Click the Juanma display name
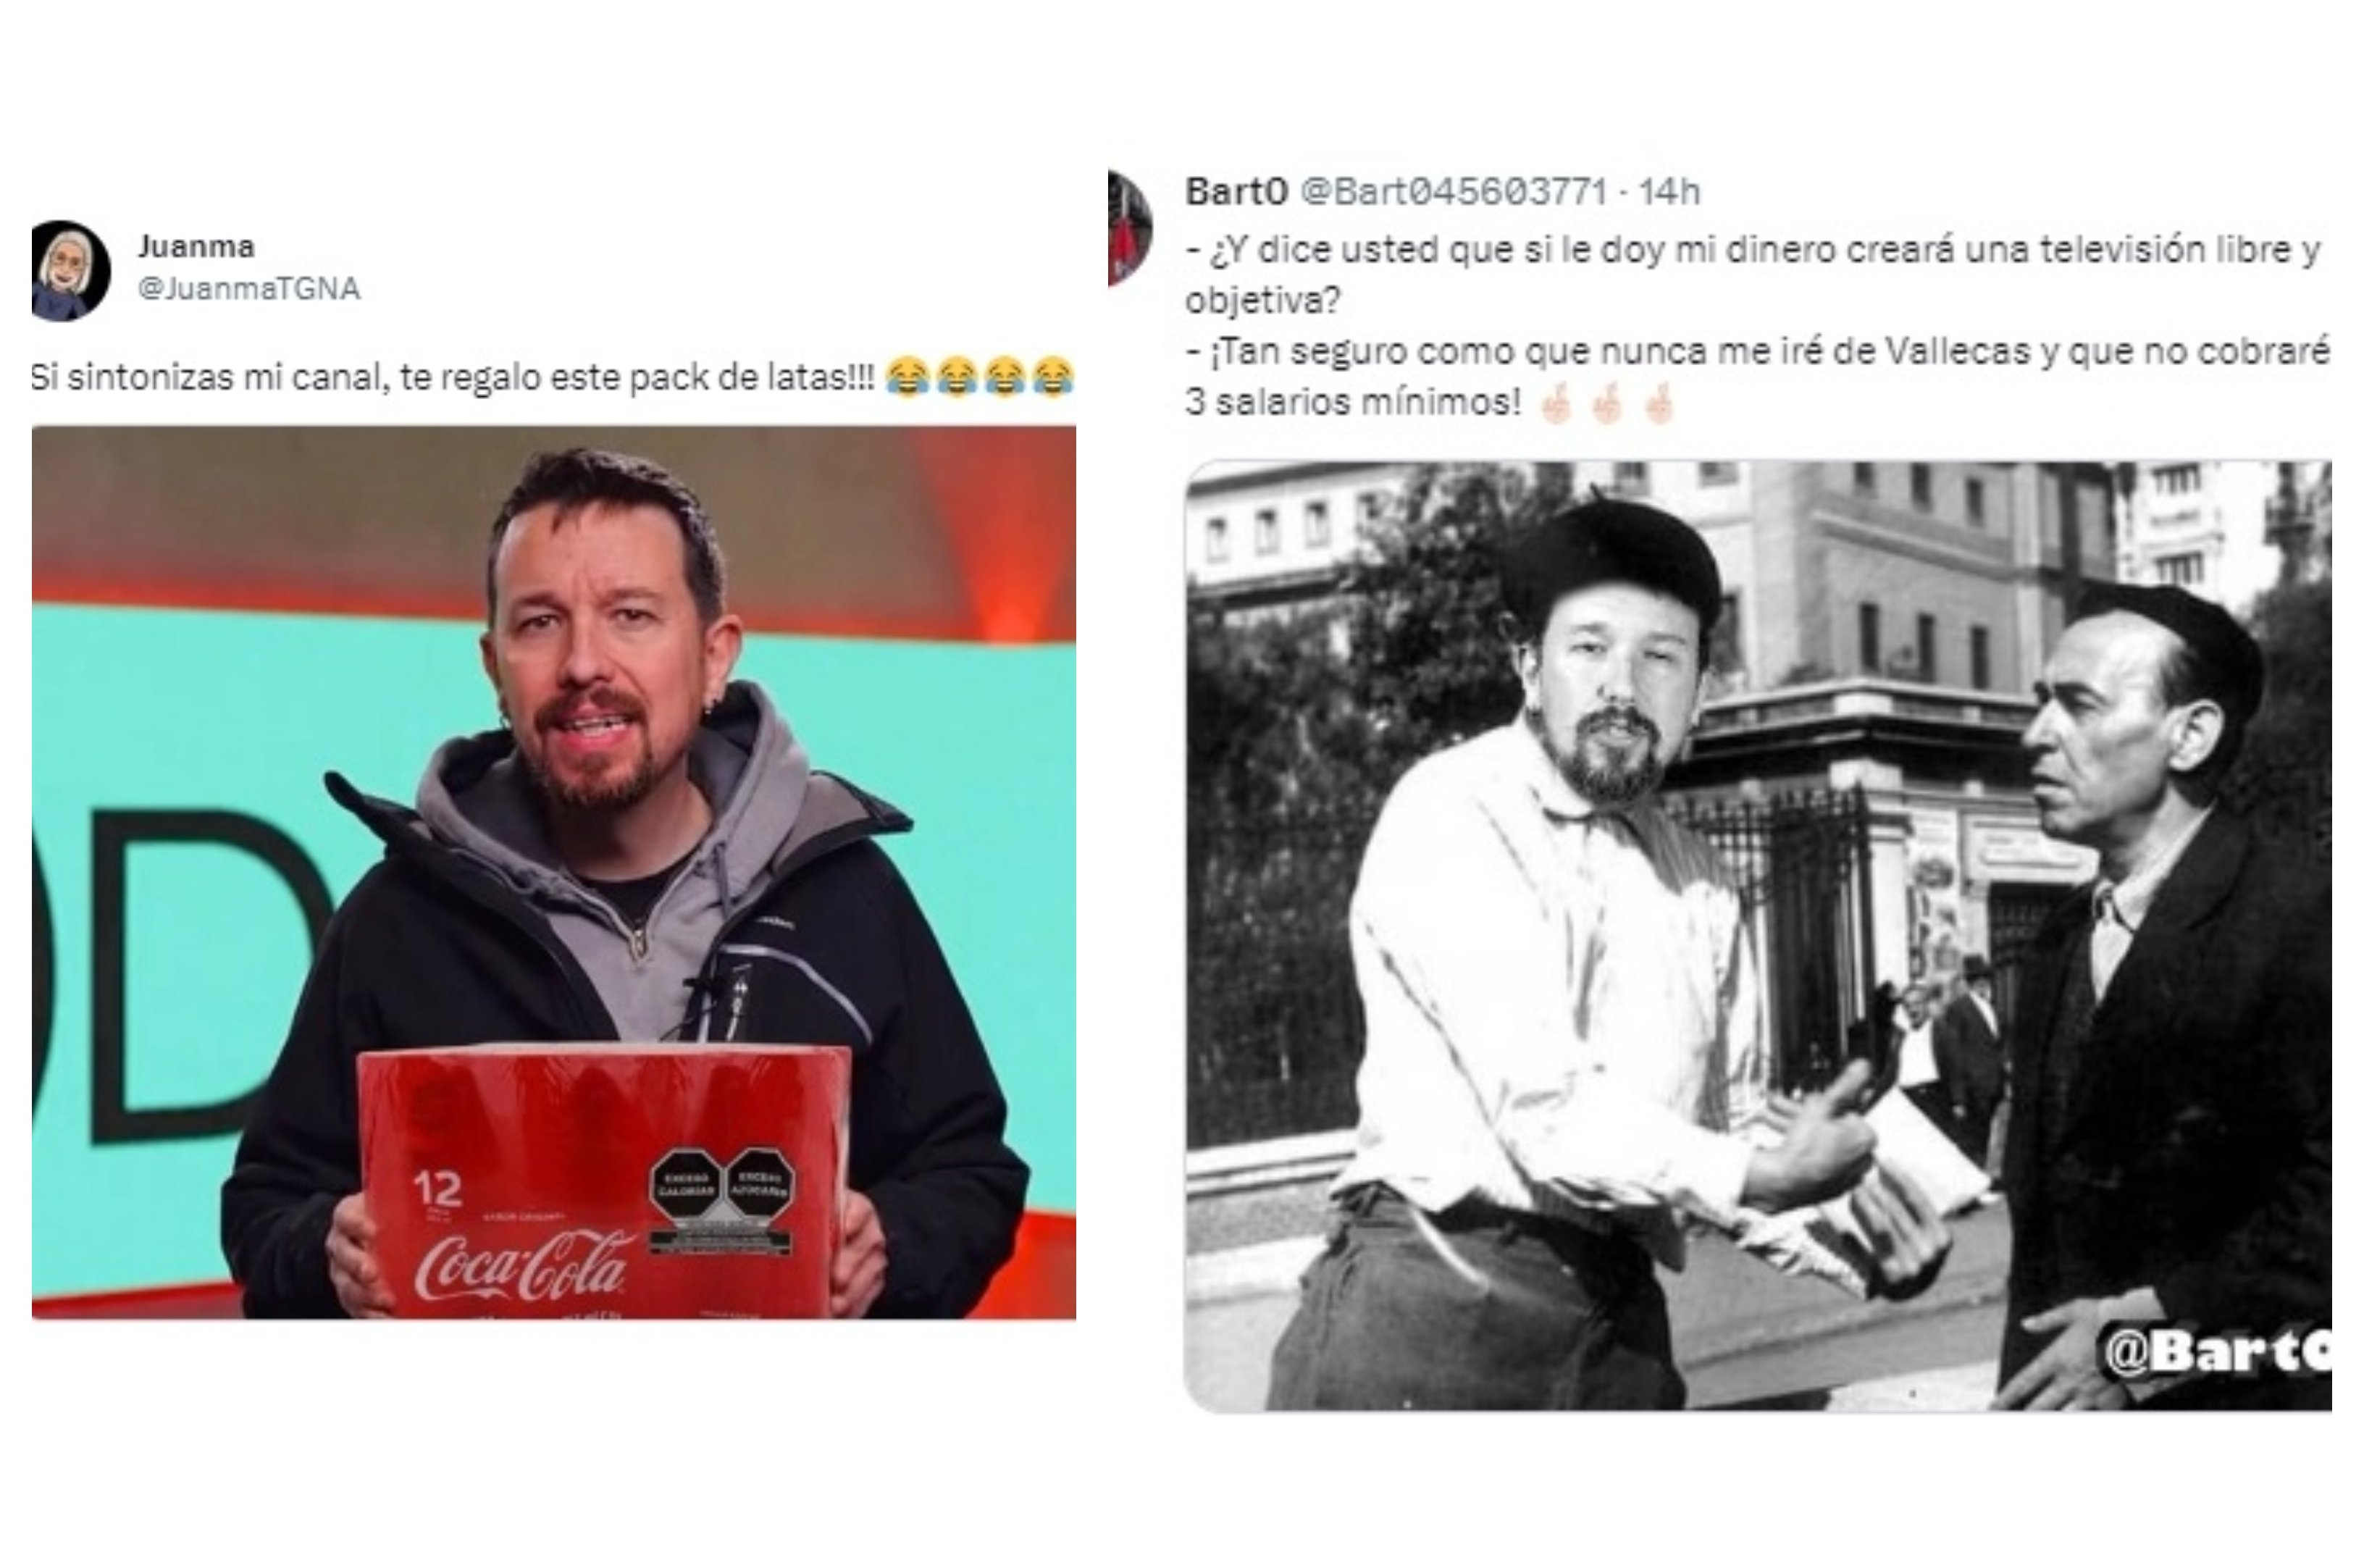Viewport: 2364px width, 1568px height. pos(196,246)
